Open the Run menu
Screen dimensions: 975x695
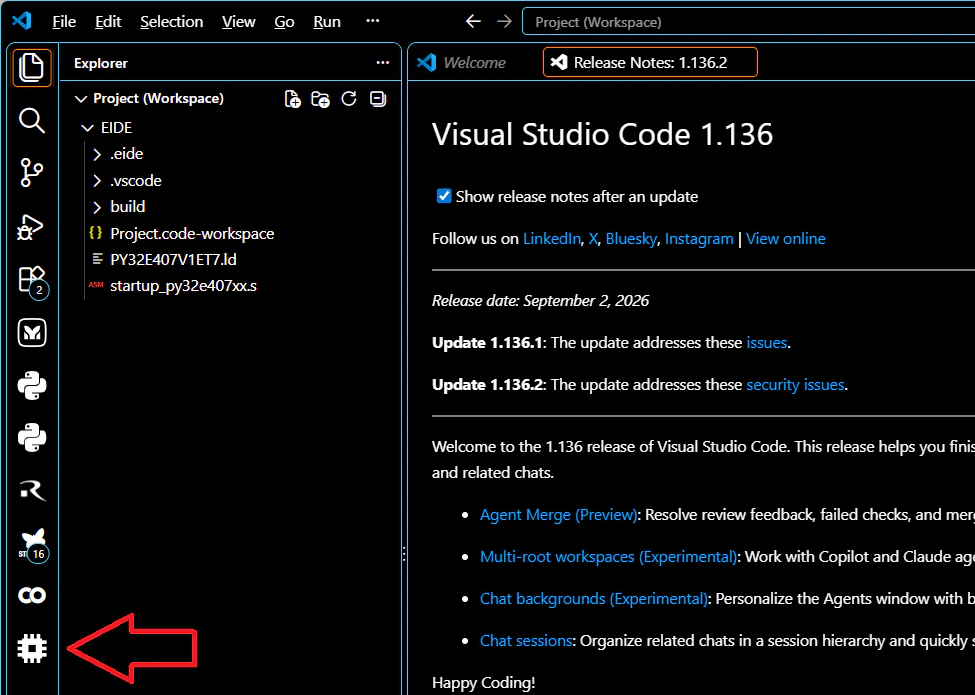pos(327,22)
